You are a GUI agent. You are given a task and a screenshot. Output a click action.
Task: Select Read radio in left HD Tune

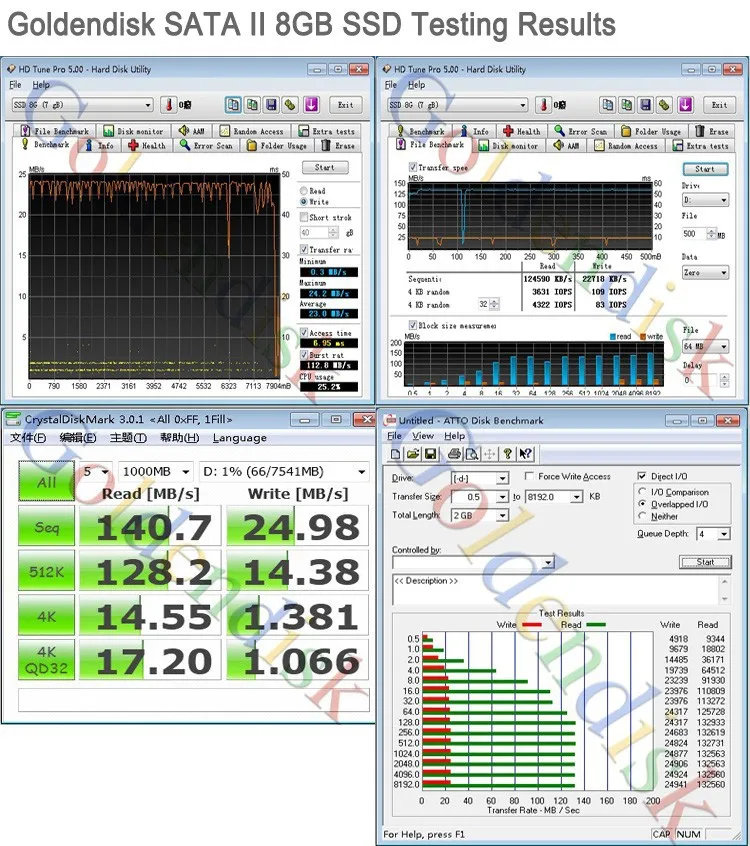click(304, 191)
